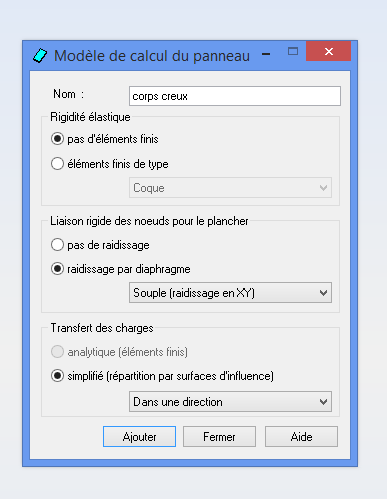Image resolution: width=387 pixels, height=499 pixels.
Task: Close the dialog with the red X
Action: coord(329,51)
